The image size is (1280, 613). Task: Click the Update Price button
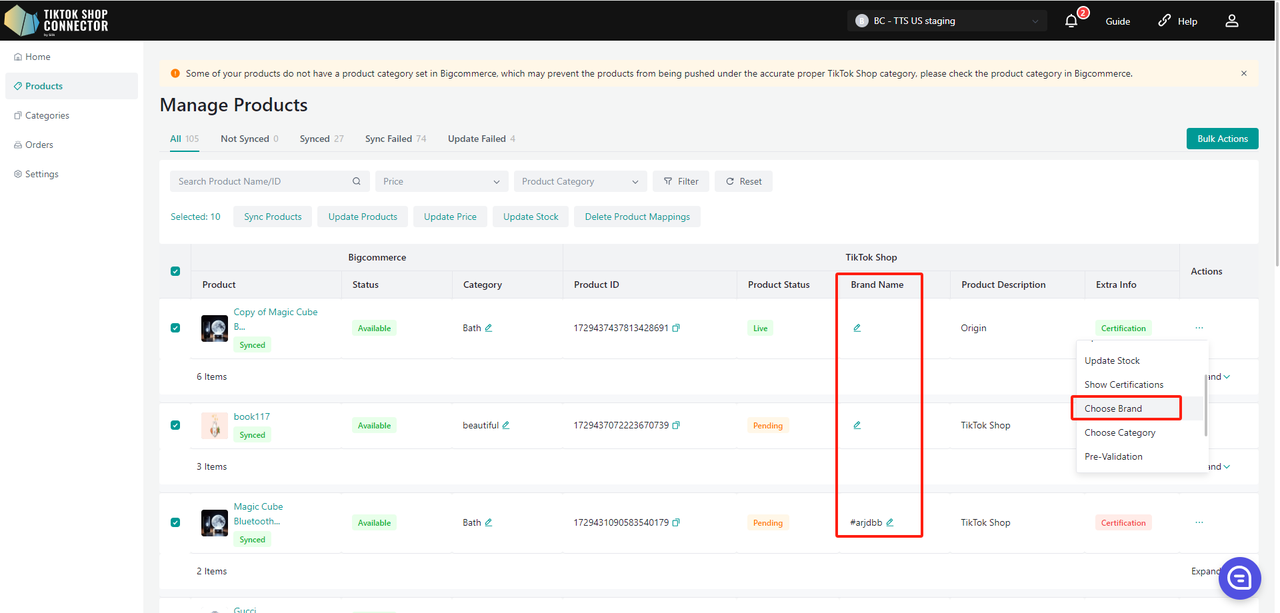click(x=450, y=217)
